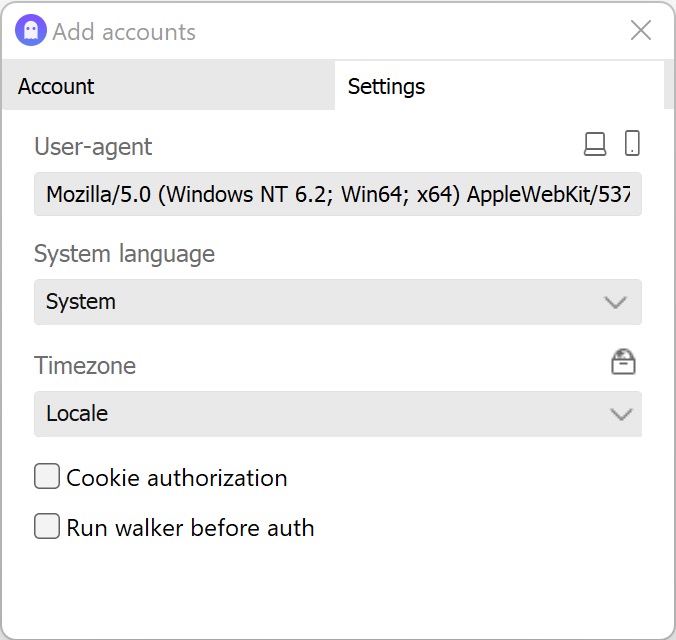Click the Timezone heading label
The height and width of the screenshot is (640, 676).
[85, 366]
